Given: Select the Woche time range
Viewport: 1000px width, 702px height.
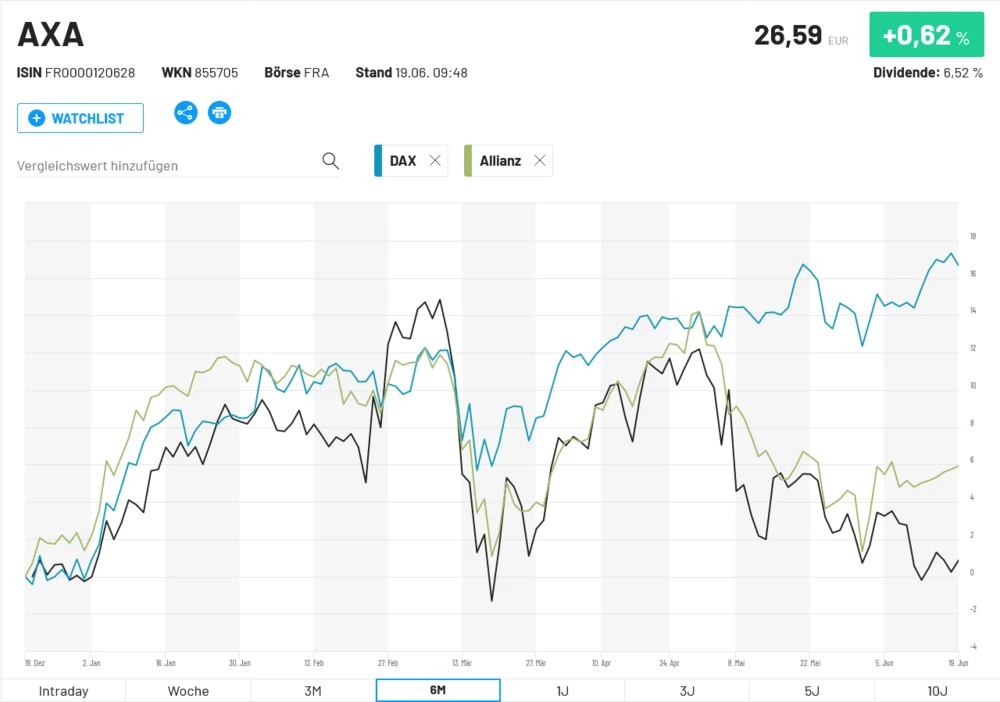Looking at the screenshot, I should point(188,691).
